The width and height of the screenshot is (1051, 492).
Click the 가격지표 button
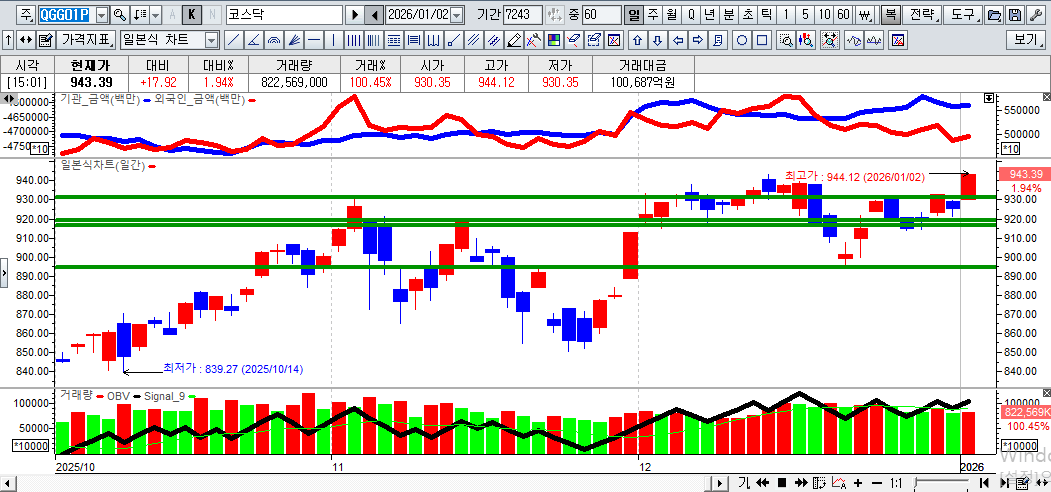click(85, 40)
